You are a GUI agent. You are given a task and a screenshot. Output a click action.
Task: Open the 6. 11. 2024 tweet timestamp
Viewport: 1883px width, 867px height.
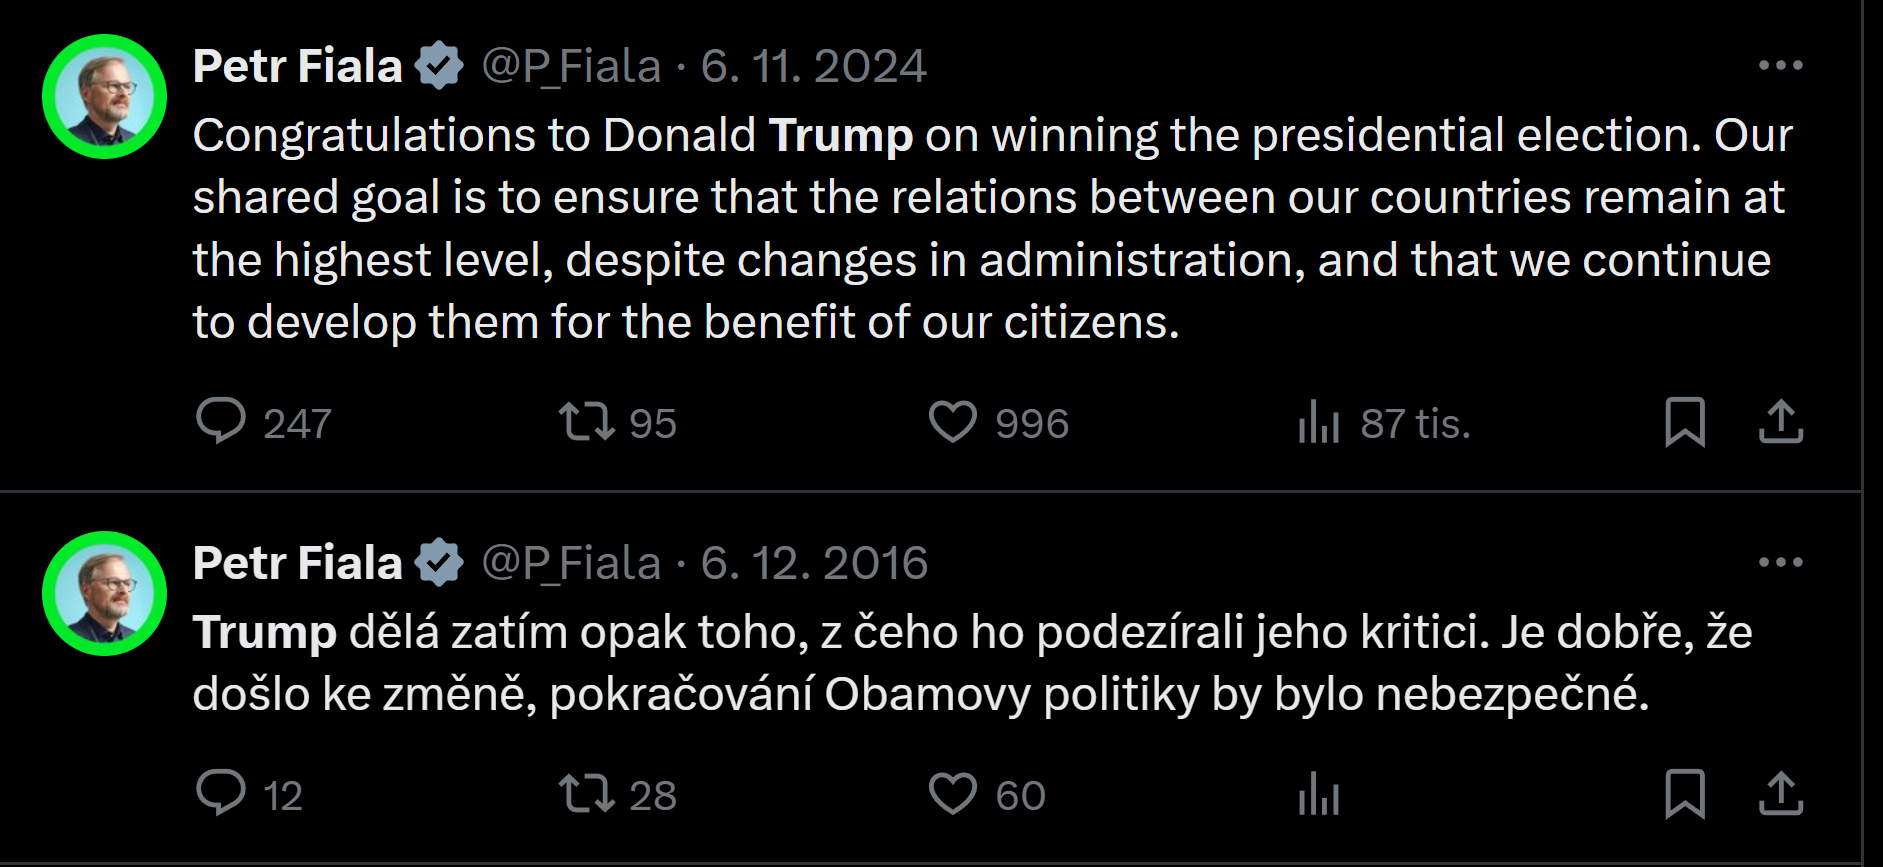click(x=813, y=67)
